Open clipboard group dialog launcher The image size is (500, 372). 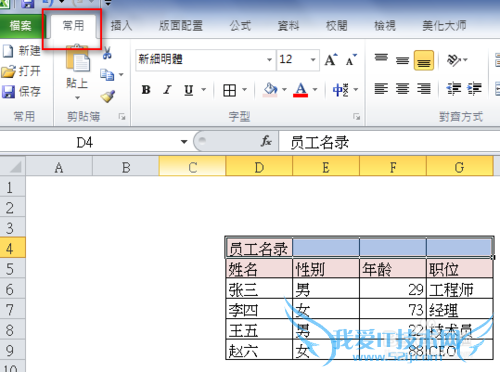pyautogui.click(x=122, y=116)
